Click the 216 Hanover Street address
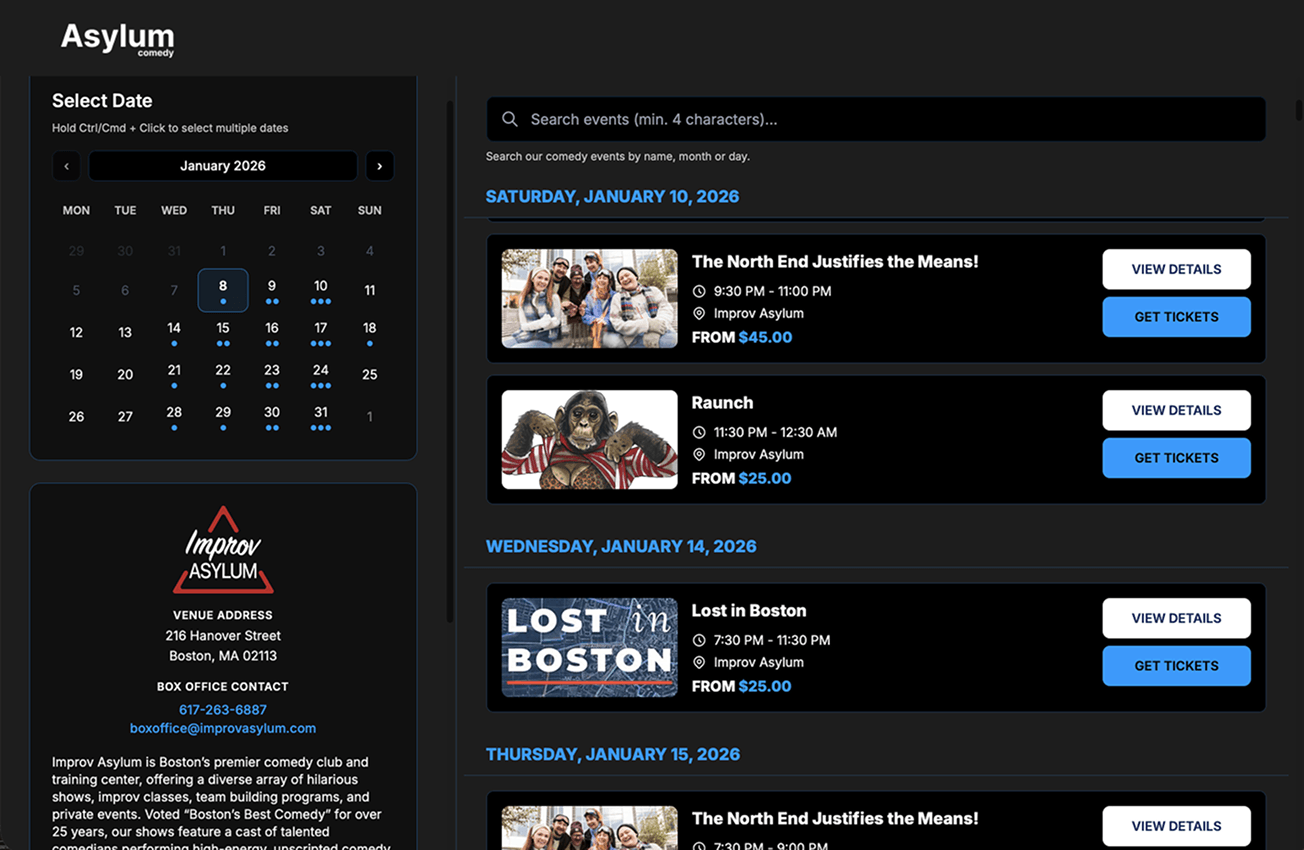Image resolution: width=1304 pixels, height=850 pixels. coord(223,636)
